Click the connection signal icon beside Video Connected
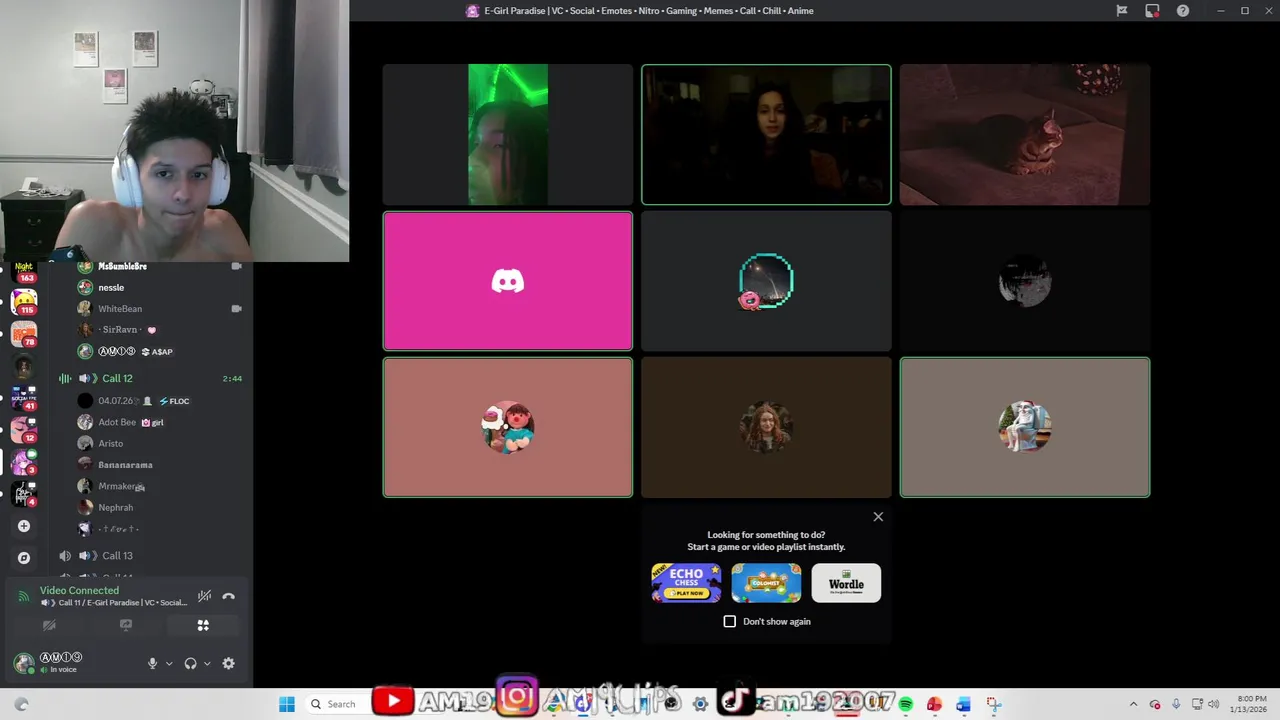This screenshot has width=1280, height=720. pyautogui.click(x=24, y=596)
